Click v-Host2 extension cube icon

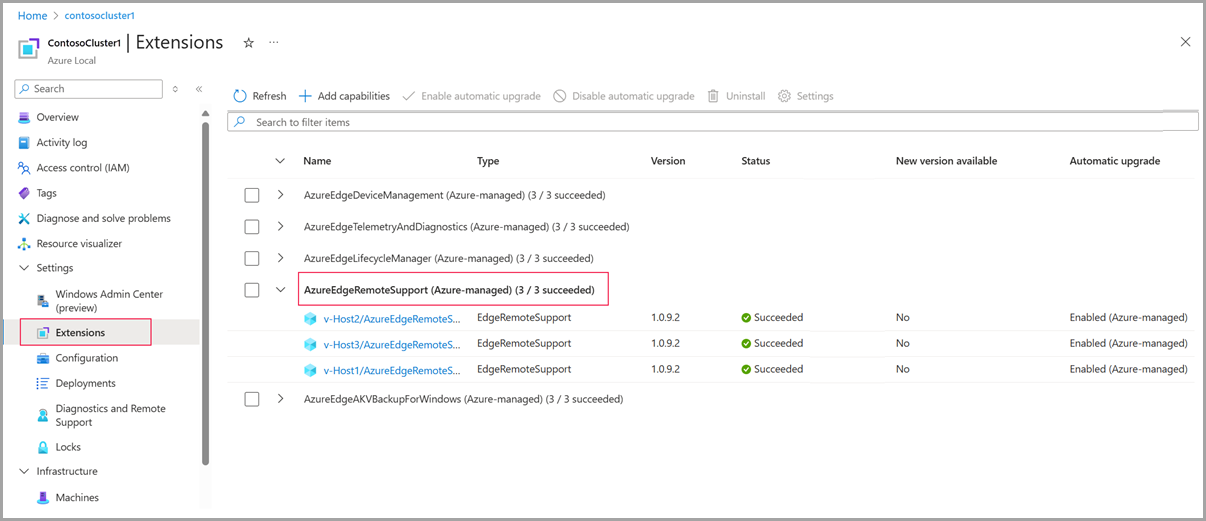[x=310, y=318]
